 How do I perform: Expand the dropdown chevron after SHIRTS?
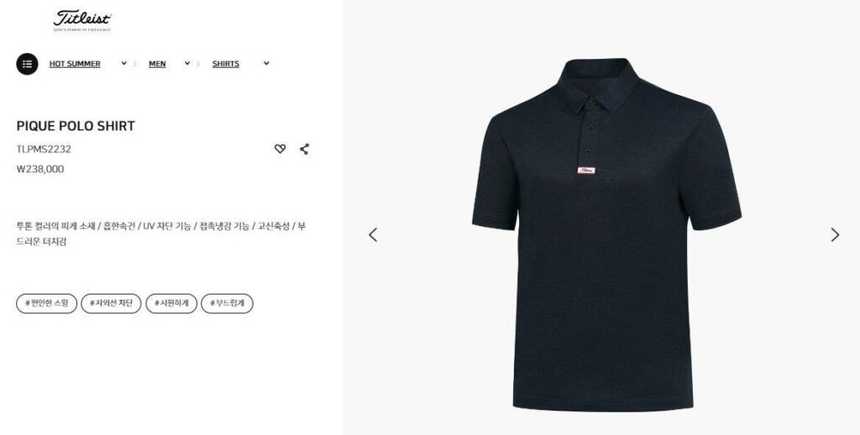click(266, 63)
